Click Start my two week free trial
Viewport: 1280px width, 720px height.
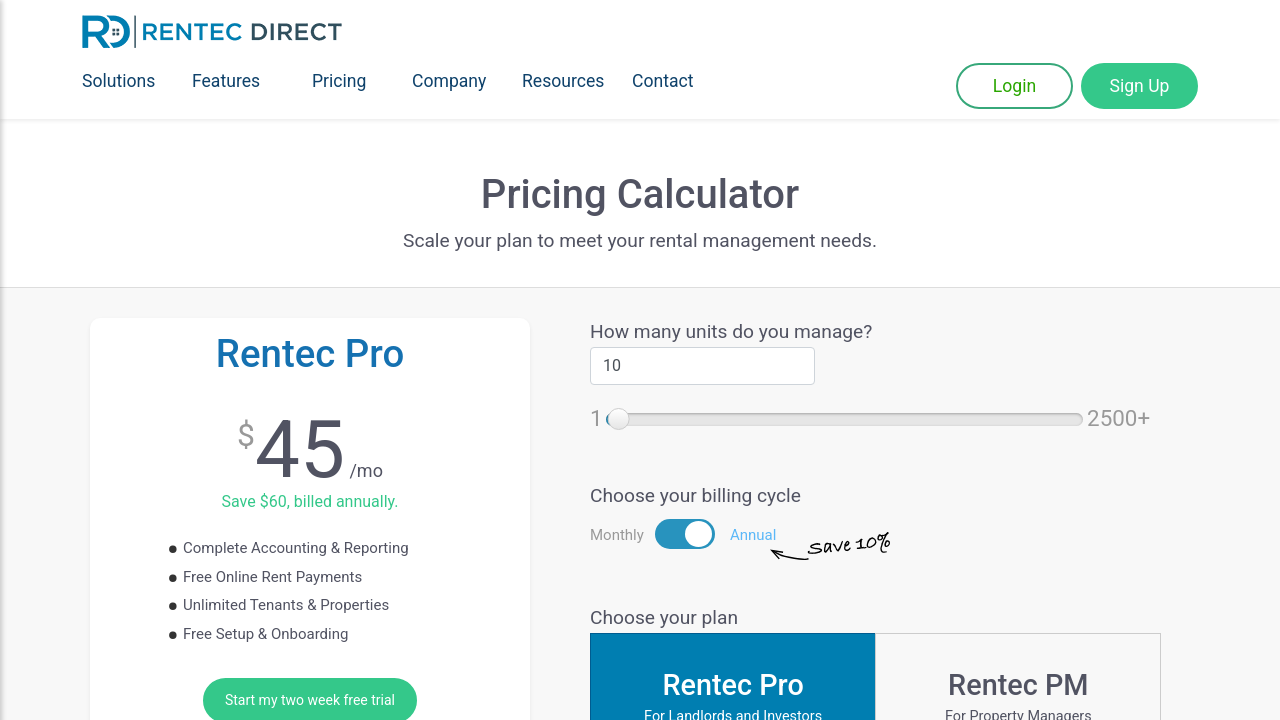point(310,700)
